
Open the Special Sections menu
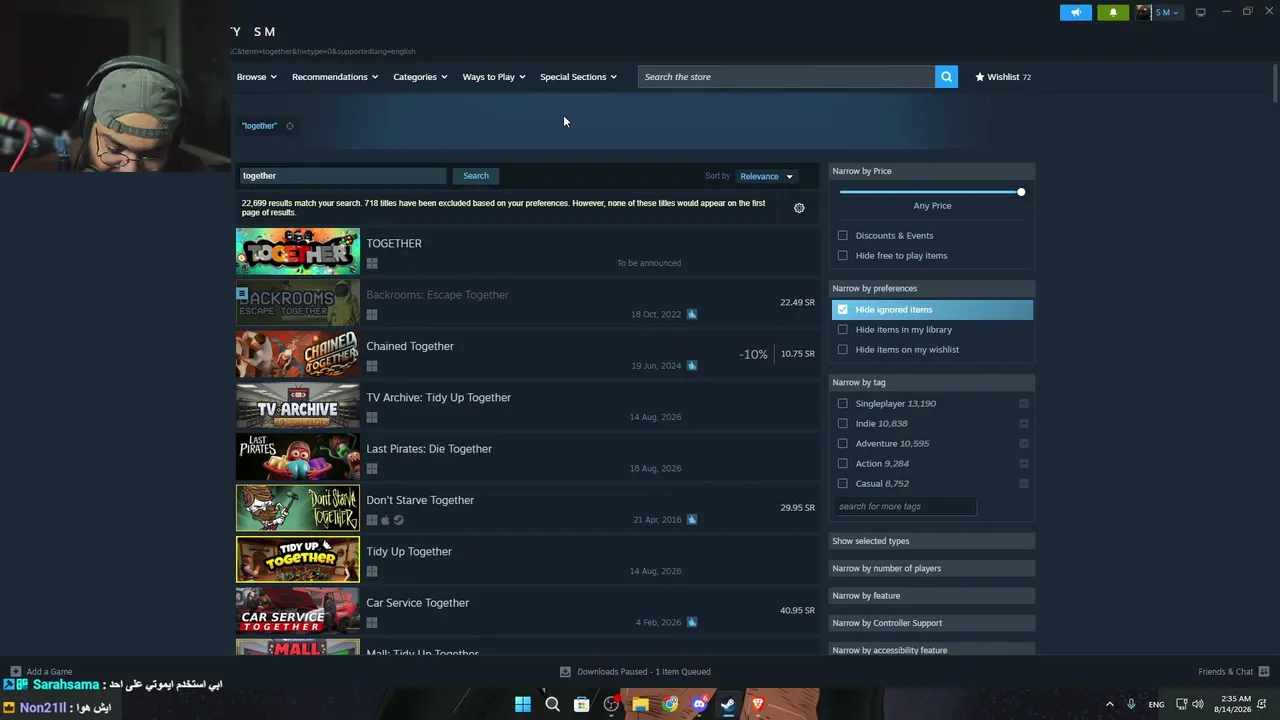pos(579,77)
